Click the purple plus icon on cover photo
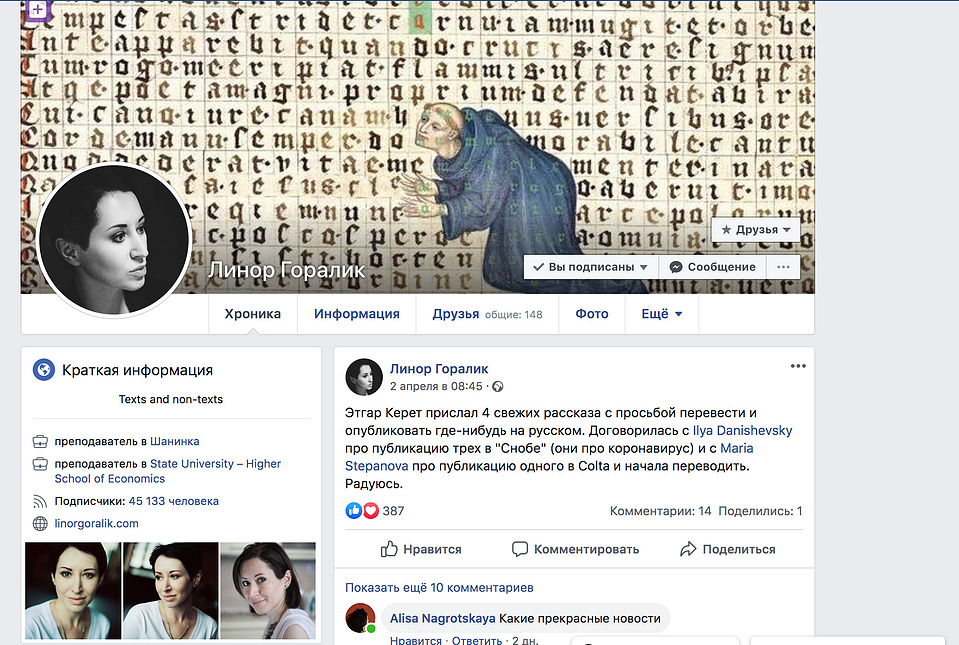Image resolution: width=959 pixels, height=645 pixels. pyautogui.click(x=37, y=9)
